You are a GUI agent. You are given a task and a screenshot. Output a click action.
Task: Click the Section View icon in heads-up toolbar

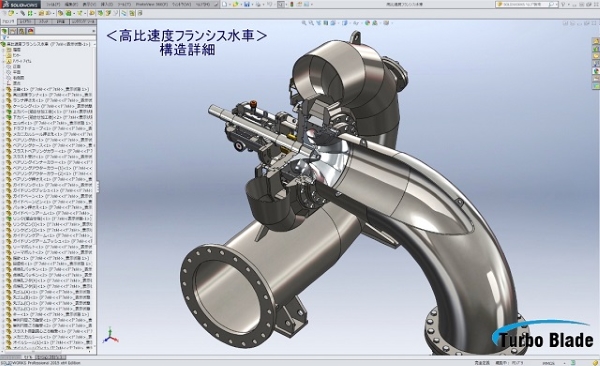(326, 23)
